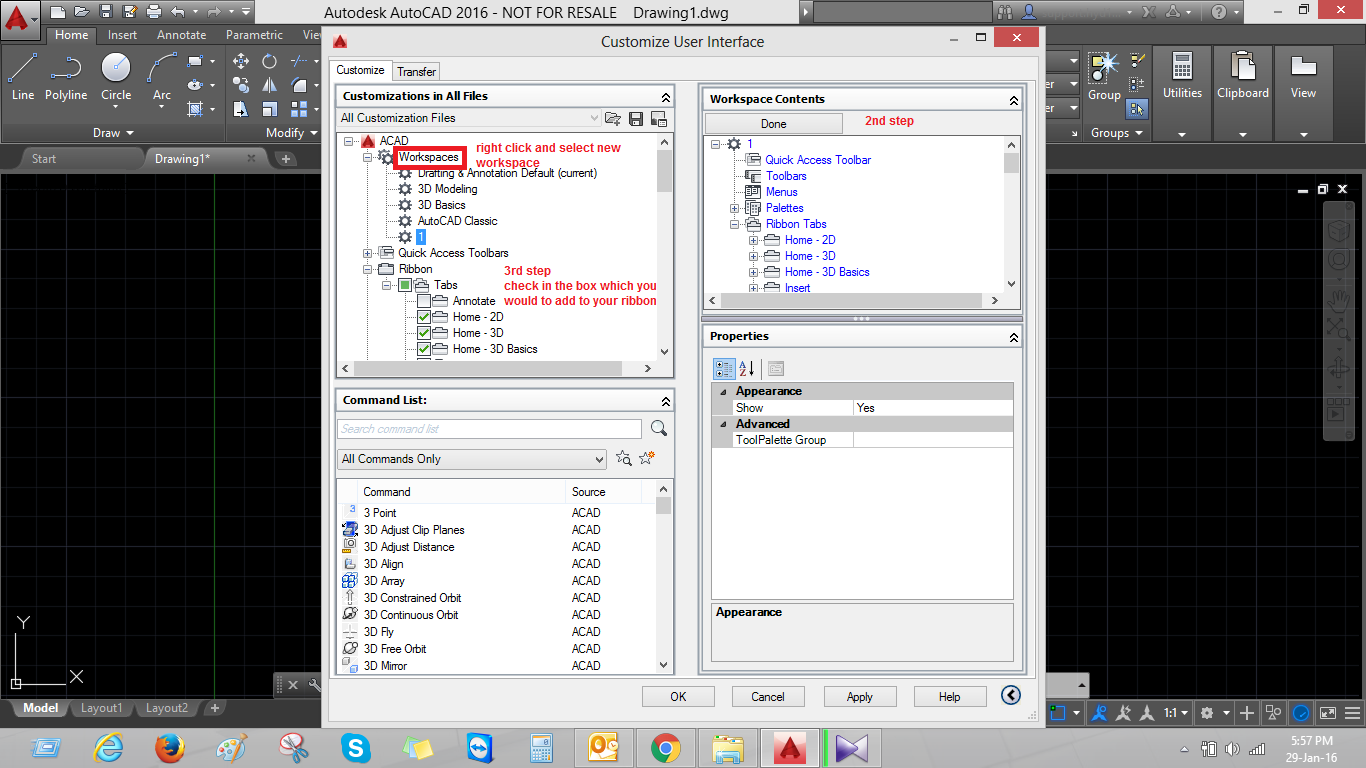Click the Rectangle tool in Draw panel

point(195,61)
